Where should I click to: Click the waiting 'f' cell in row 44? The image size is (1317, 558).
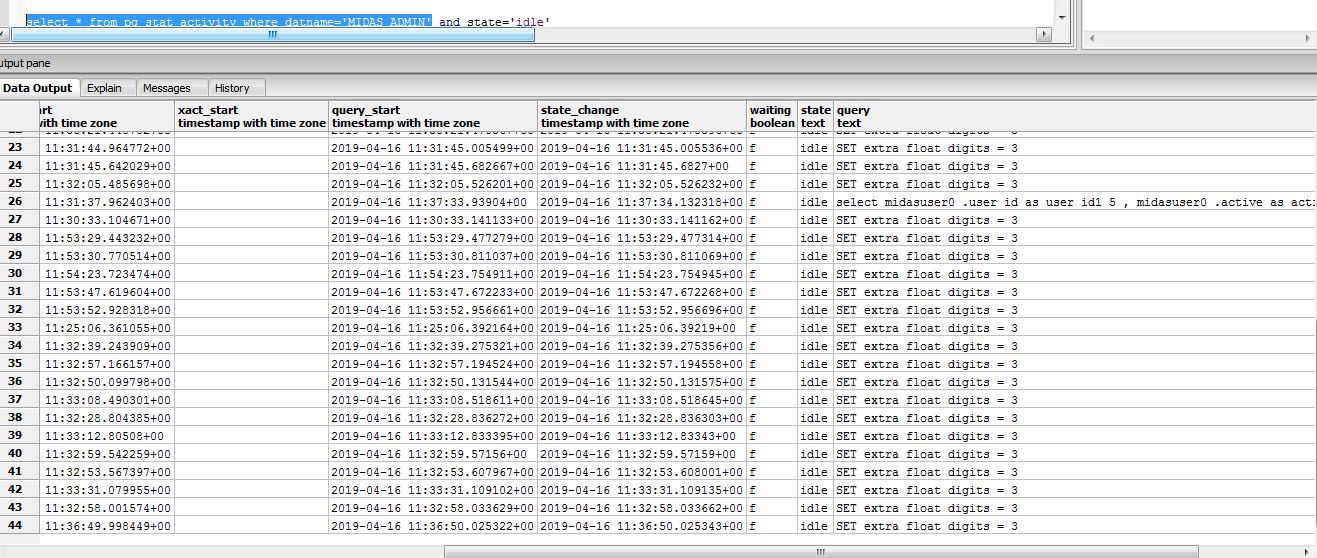click(772, 525)
